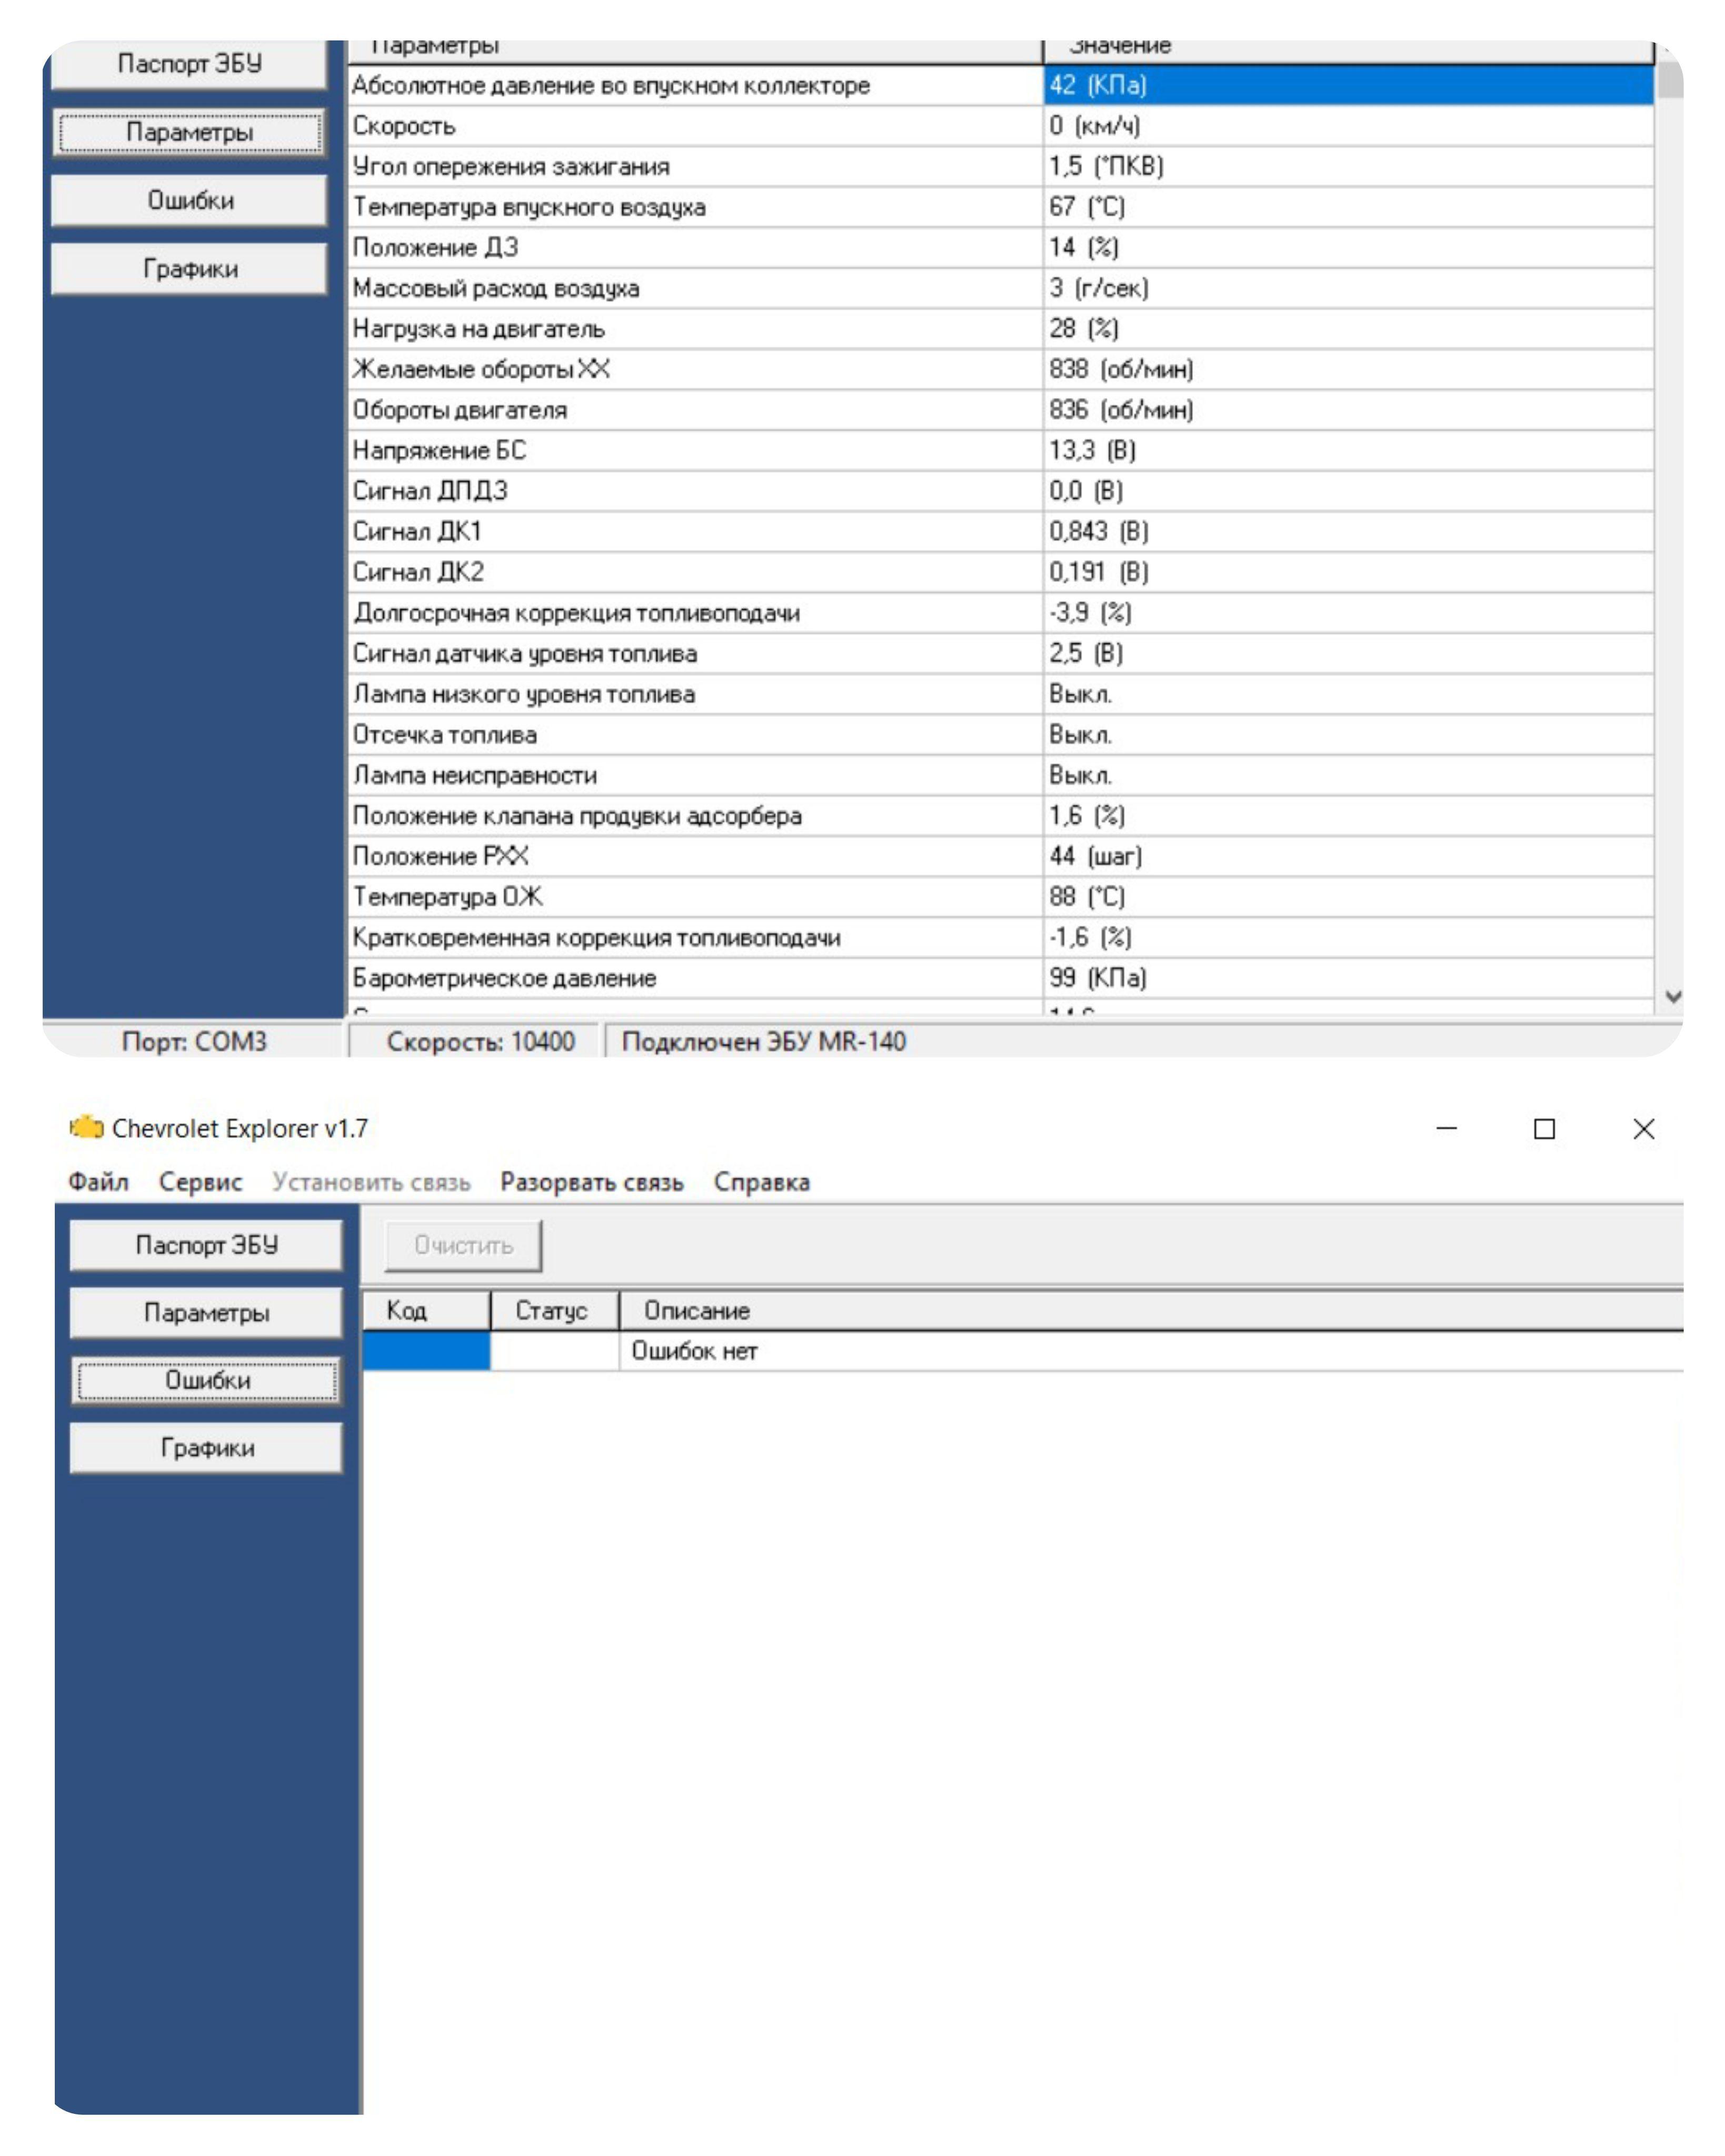
Task: Select Положение клапана продувки адсорбера row
Action: [x=1000, y=816]
